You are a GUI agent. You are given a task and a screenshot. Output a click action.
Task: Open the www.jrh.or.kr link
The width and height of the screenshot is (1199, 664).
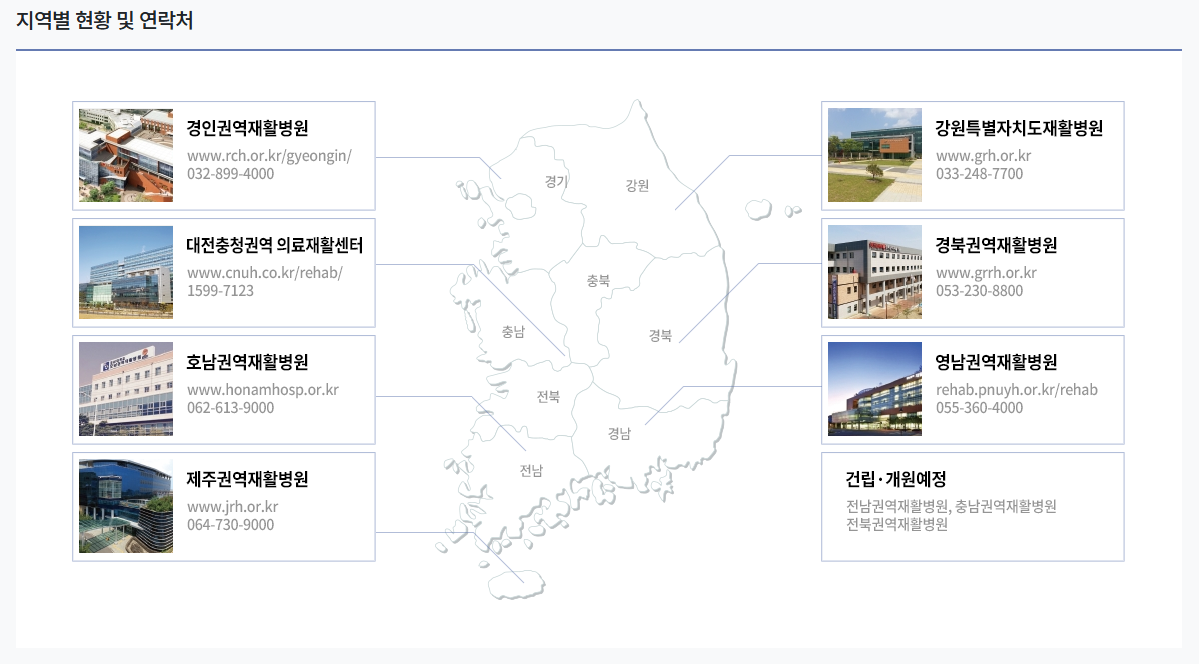(231, 507)
